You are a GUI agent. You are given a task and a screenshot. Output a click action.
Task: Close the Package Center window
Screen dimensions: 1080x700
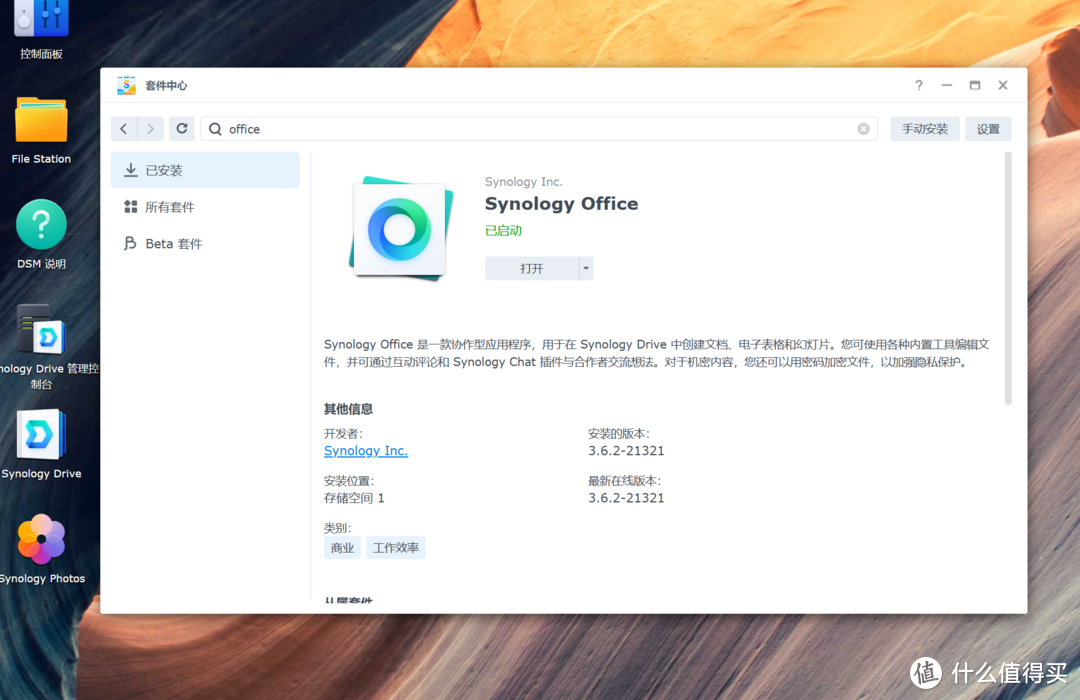[x=1003, y=85]
